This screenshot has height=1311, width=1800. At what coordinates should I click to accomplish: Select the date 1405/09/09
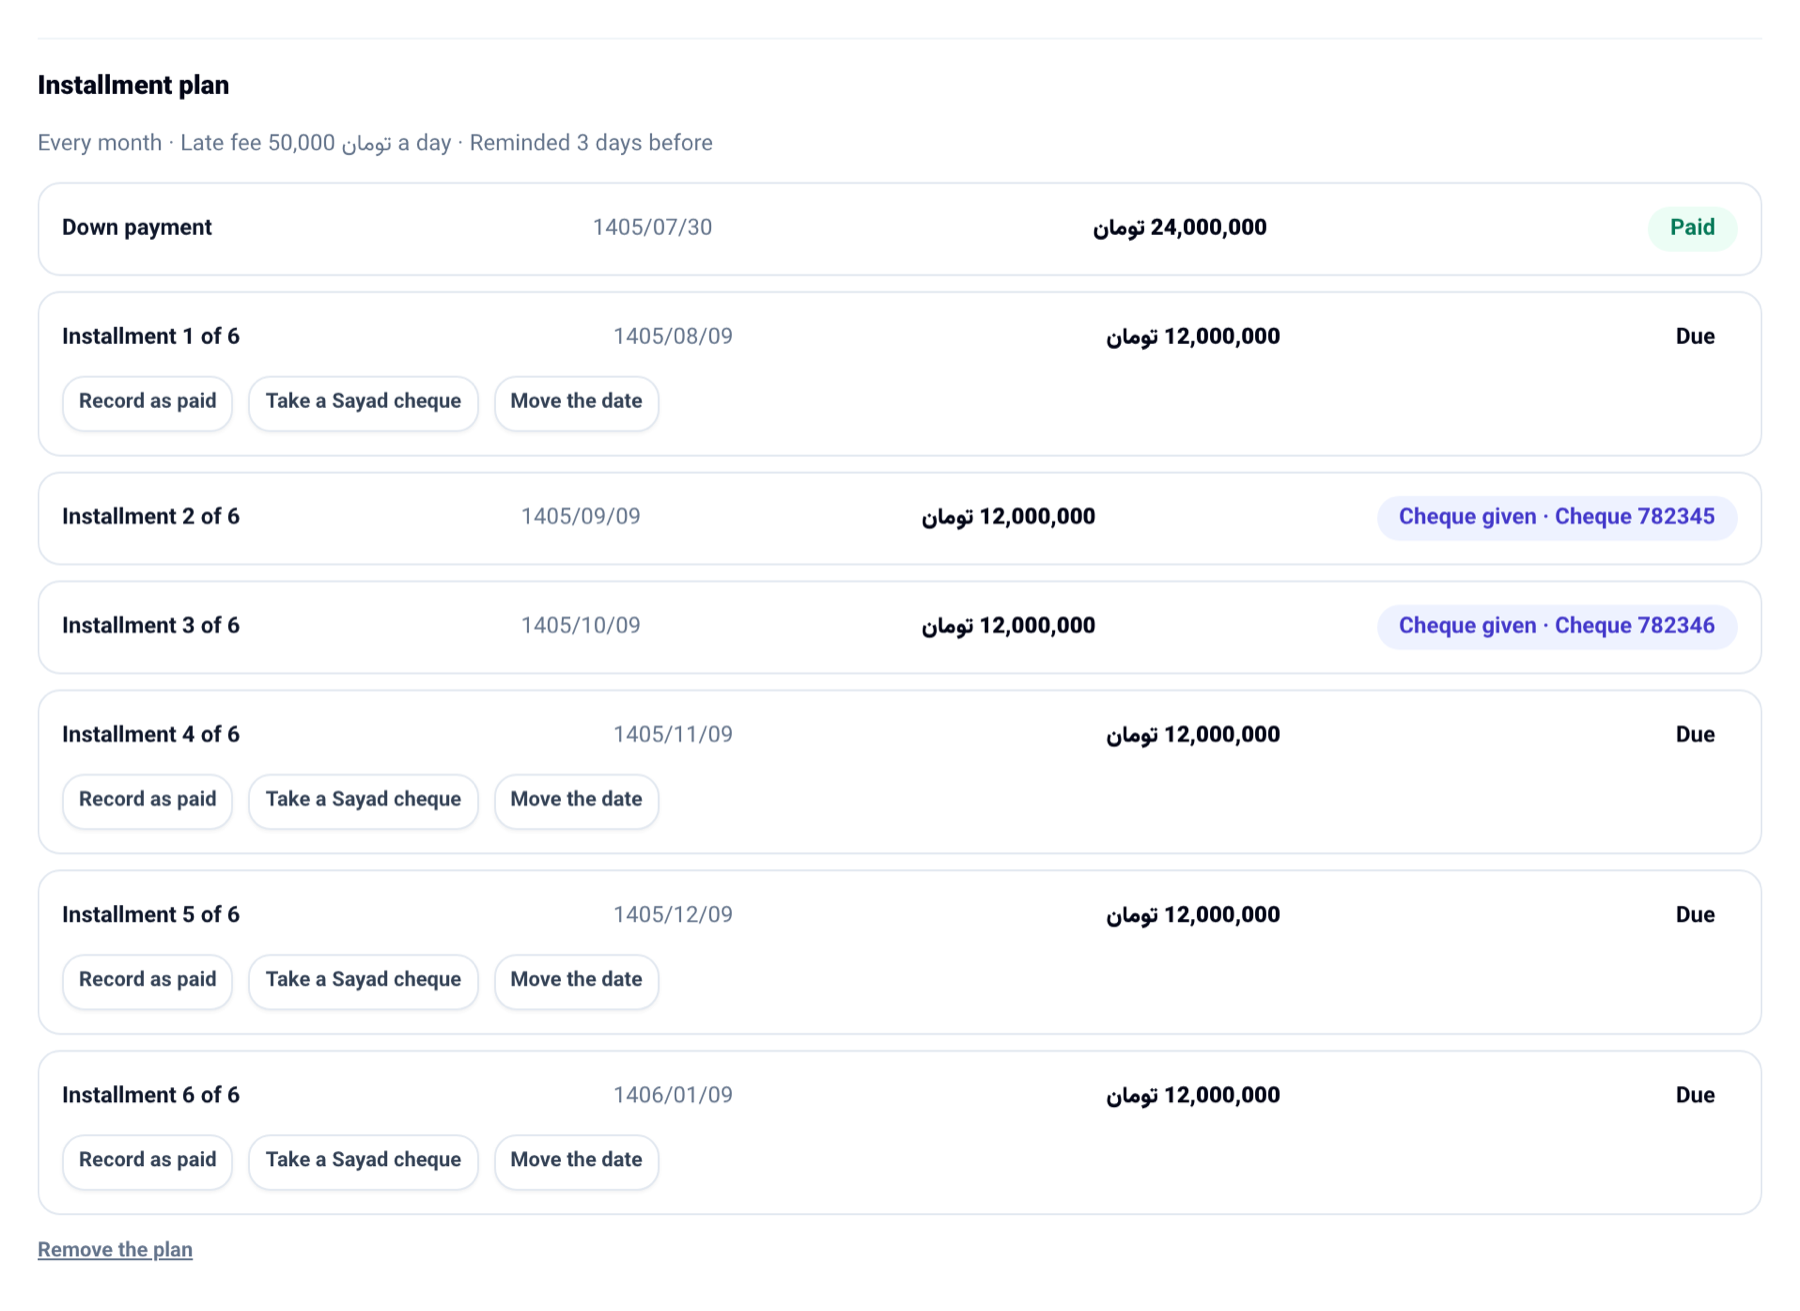coord(580,517)
